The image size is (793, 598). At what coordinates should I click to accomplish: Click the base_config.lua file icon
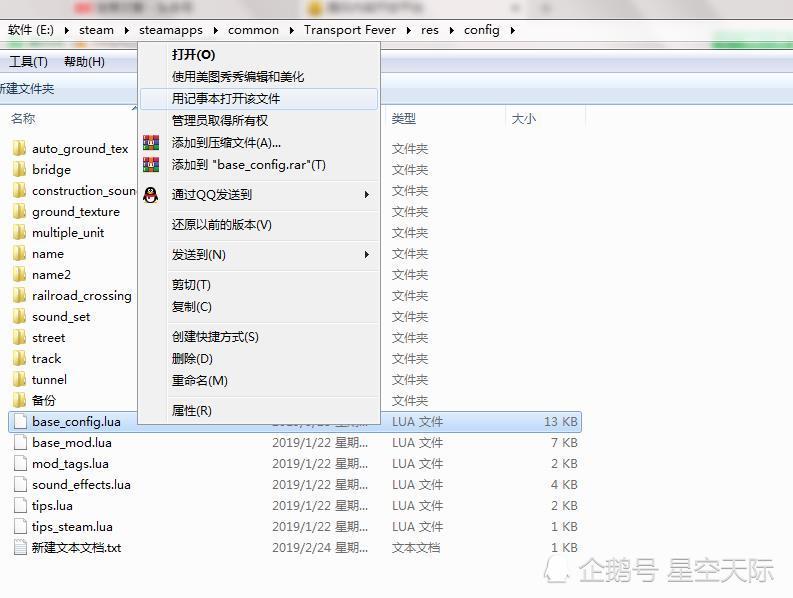click(x=20, y=421)
